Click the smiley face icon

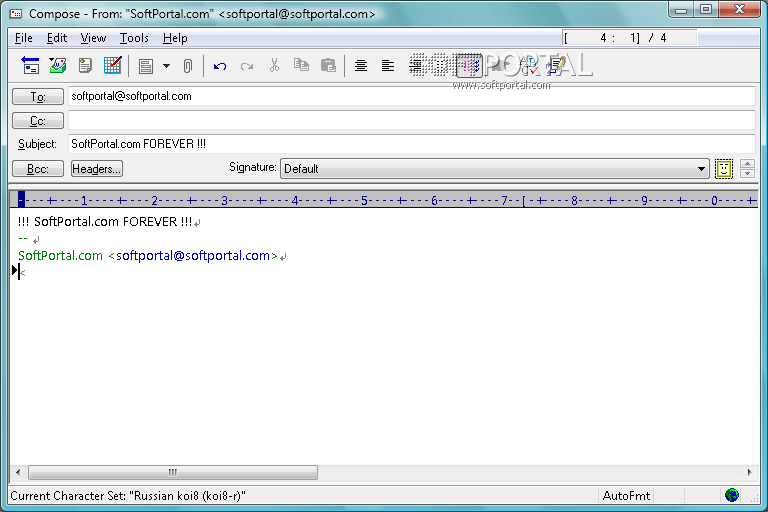(724, 169)
